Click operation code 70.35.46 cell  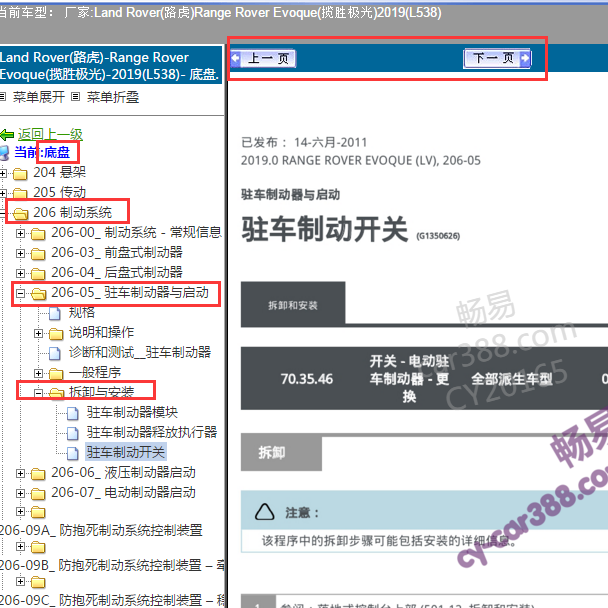tap(307, 379)
